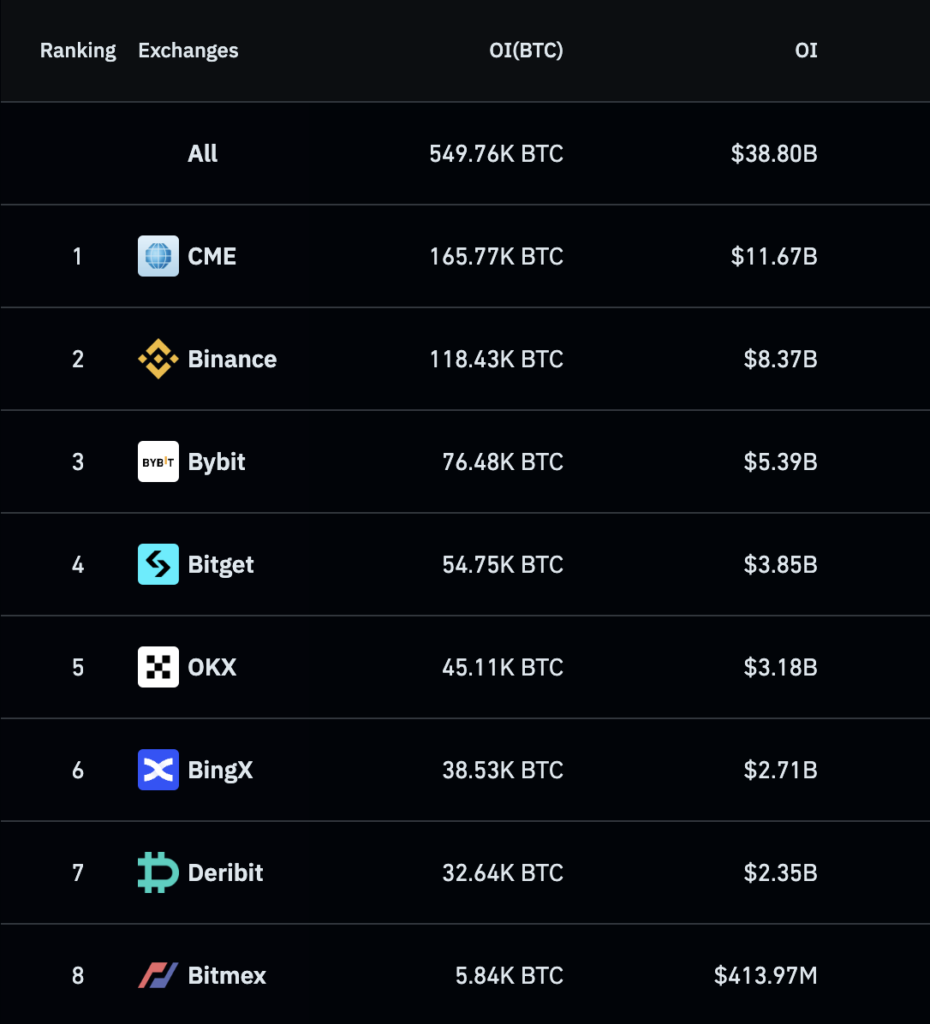Select the All exchanges summary row
The image size is (930, 1024).
point(465,153)
